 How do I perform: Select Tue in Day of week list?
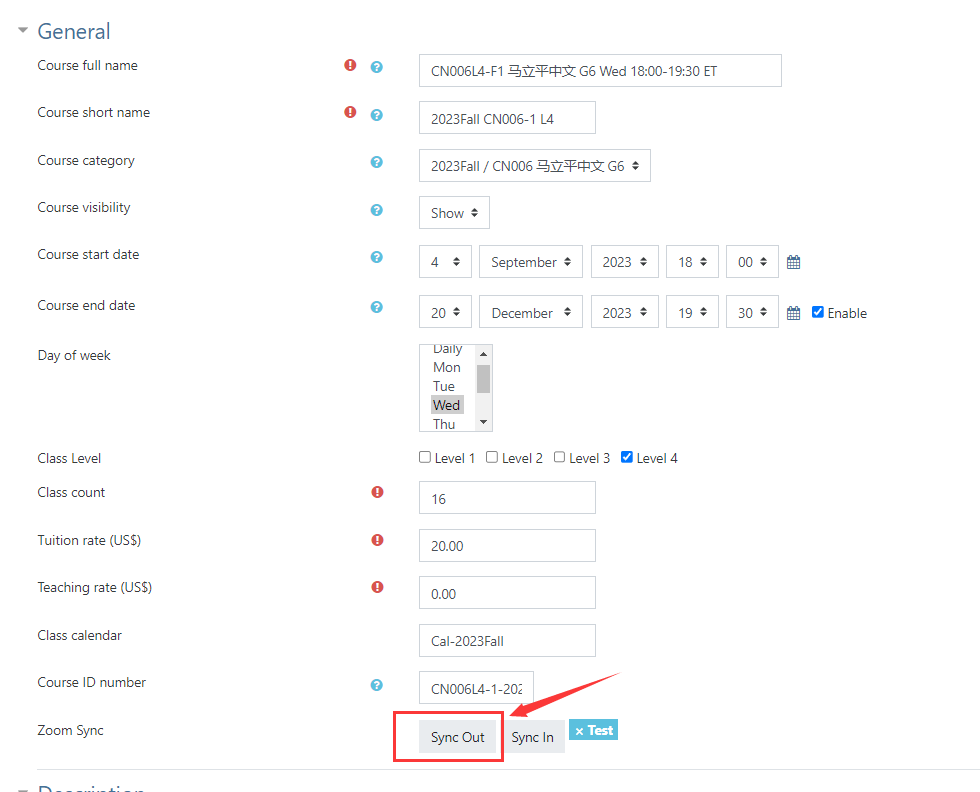(x=444, y=386)
